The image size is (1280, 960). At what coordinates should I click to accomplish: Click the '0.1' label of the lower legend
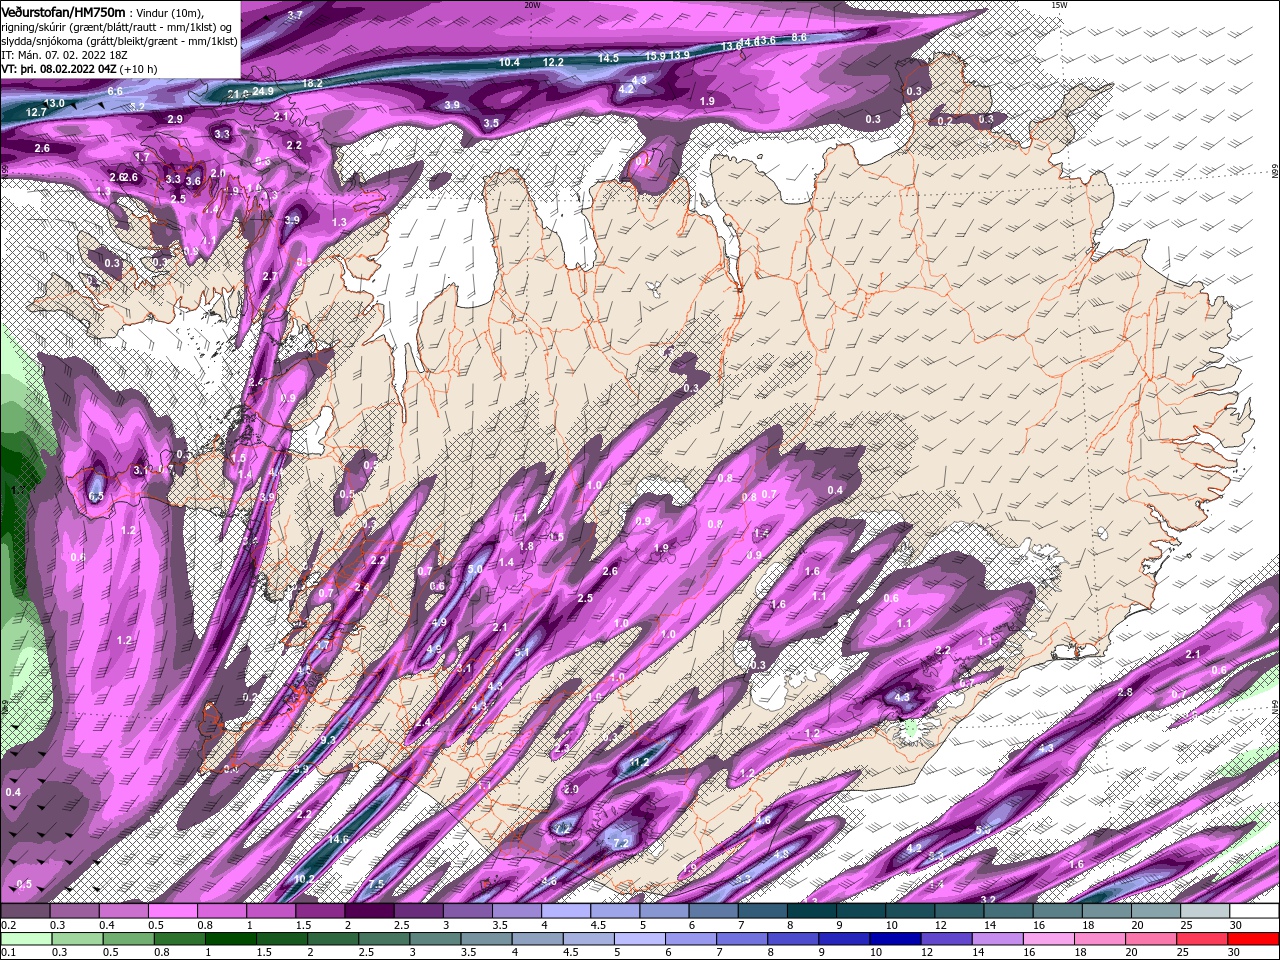coord(8,953)
